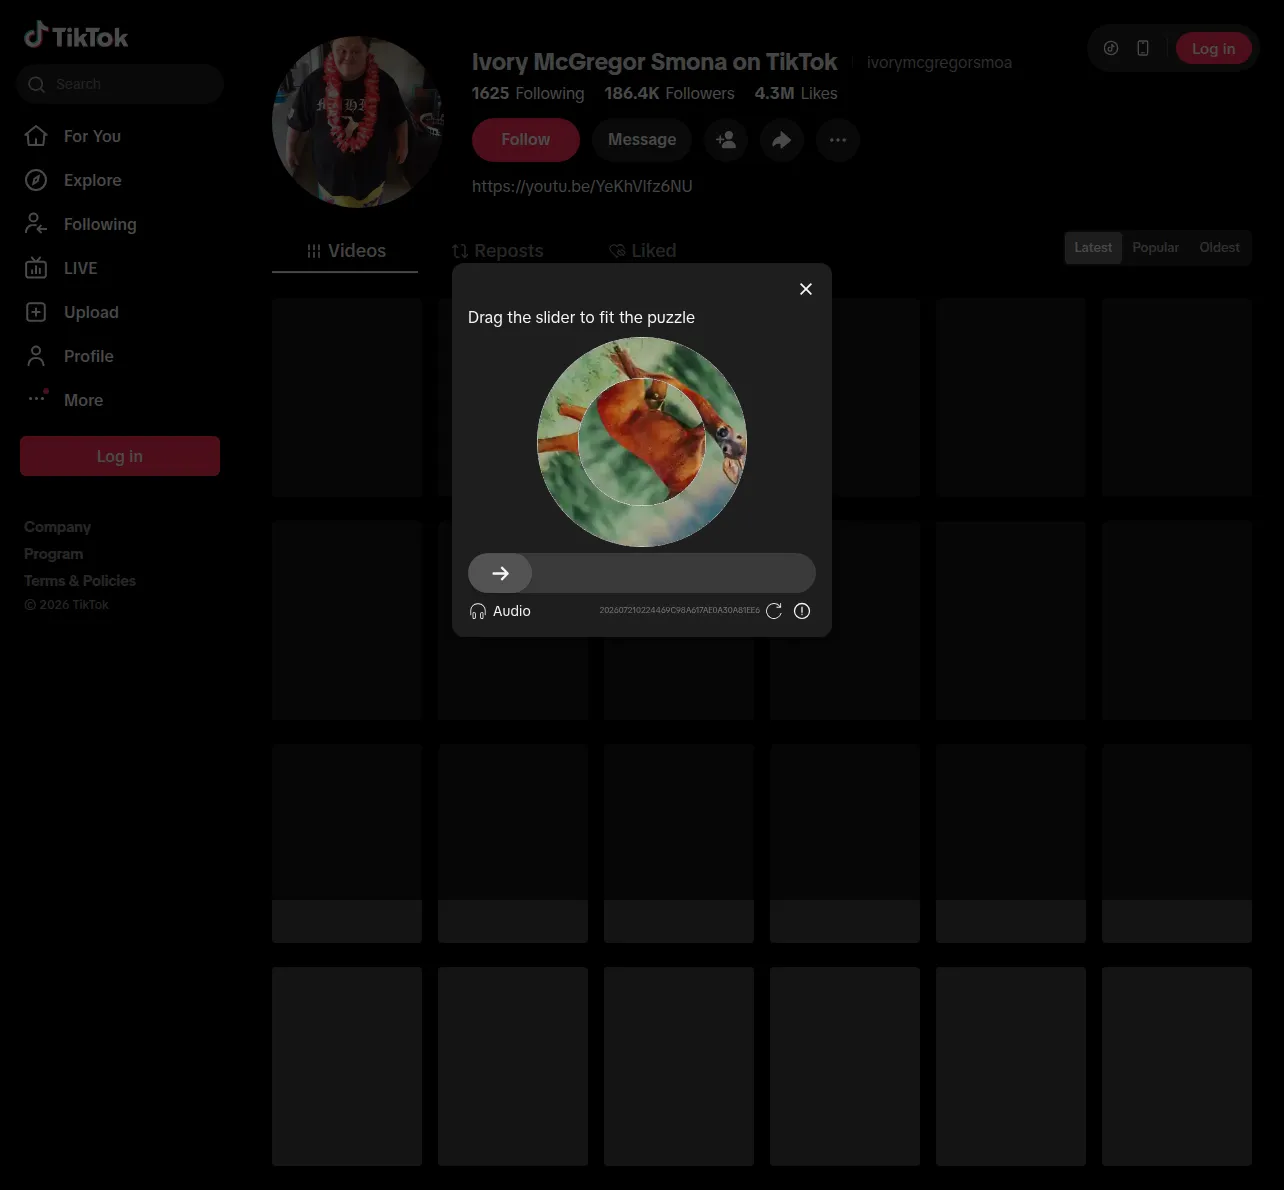
Task: Select the Latest sort option
Action: (x=1093, y=248)
